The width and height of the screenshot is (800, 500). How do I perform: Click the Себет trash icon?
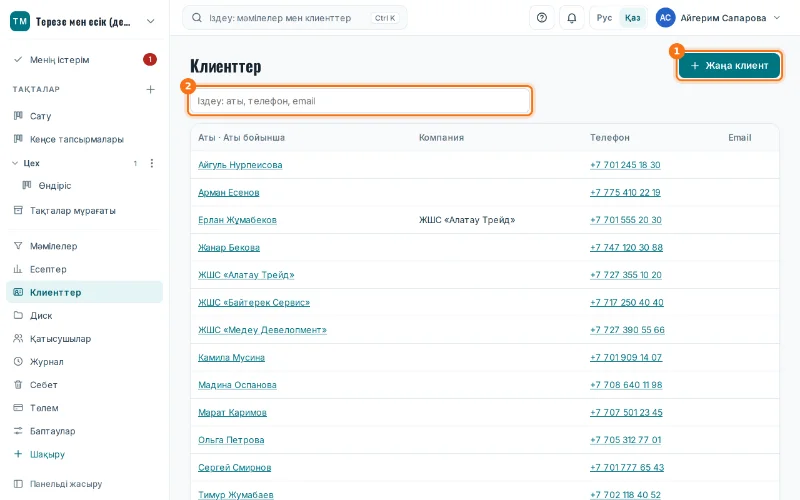click(18, 385)
